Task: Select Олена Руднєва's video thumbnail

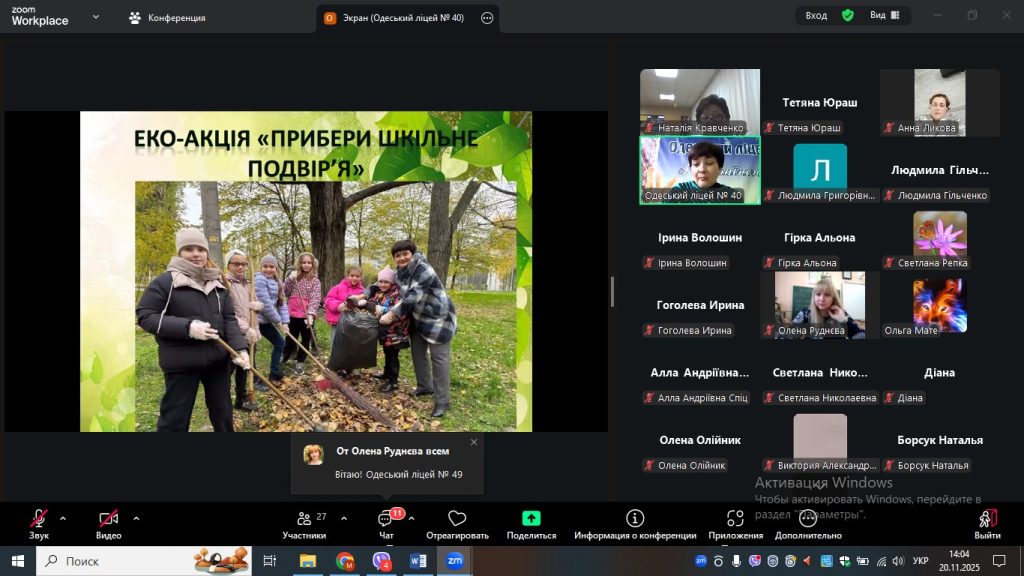Action: (820, 304)
